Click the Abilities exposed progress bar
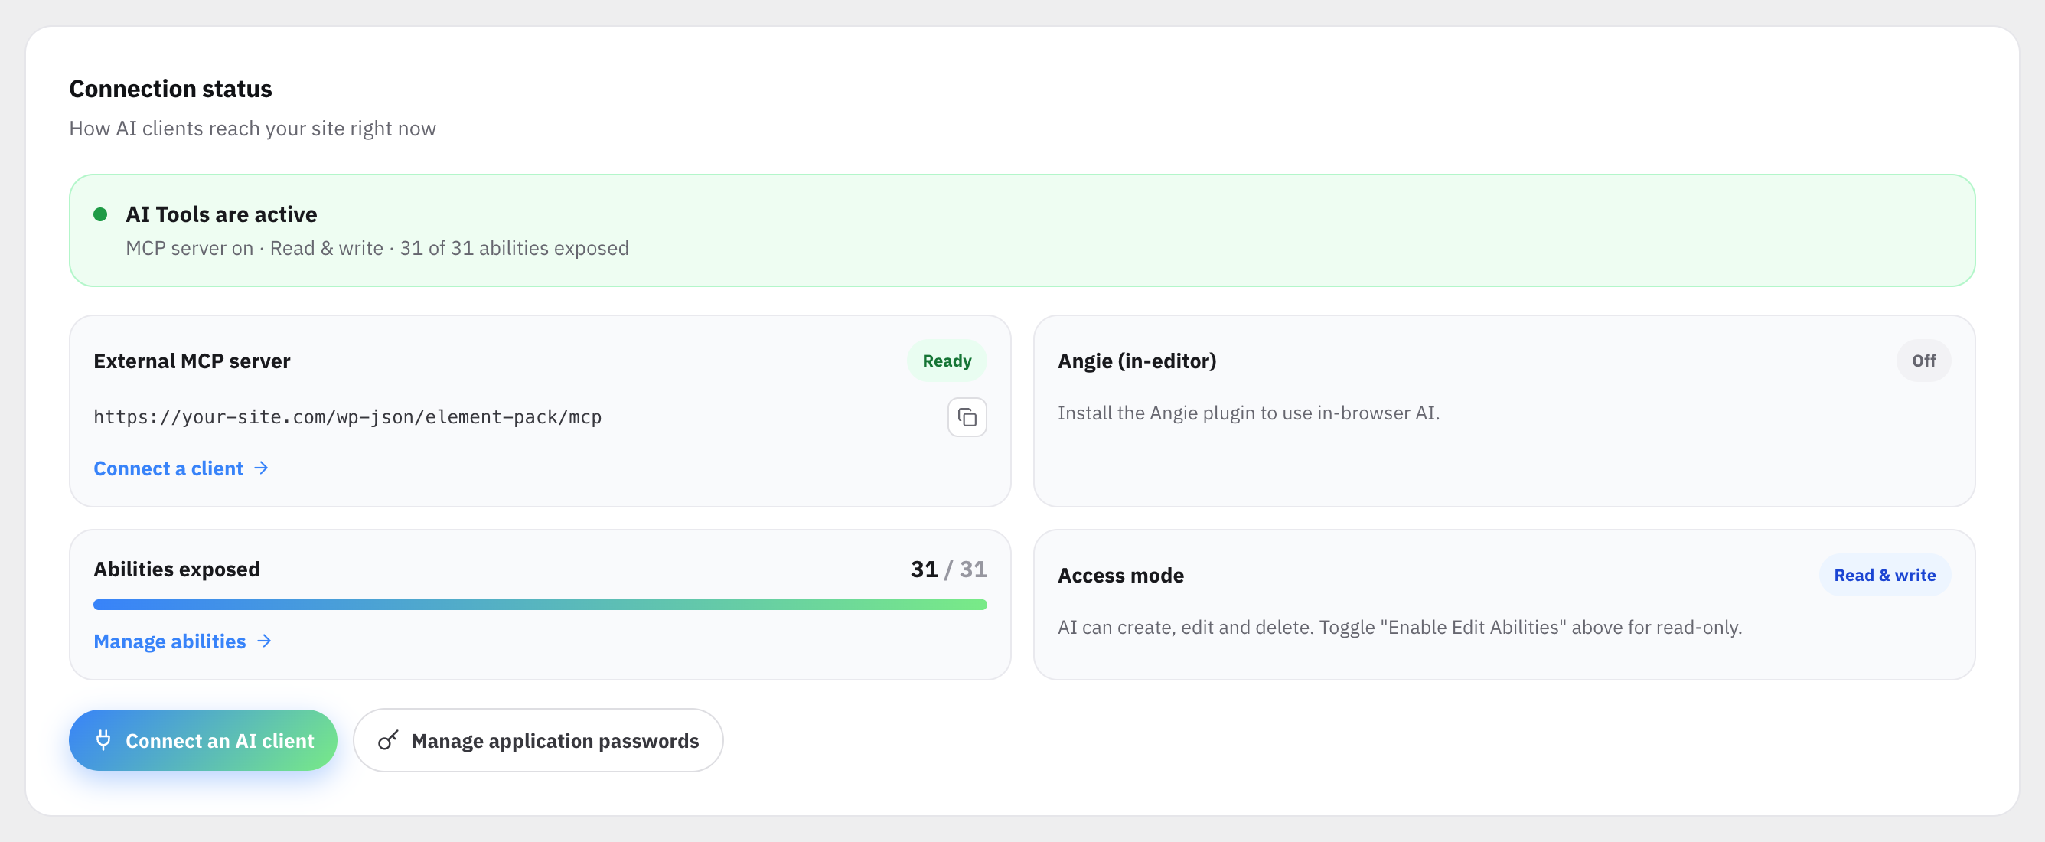The width and height of the screenshot is (2045, 842). tap(540, 604)
